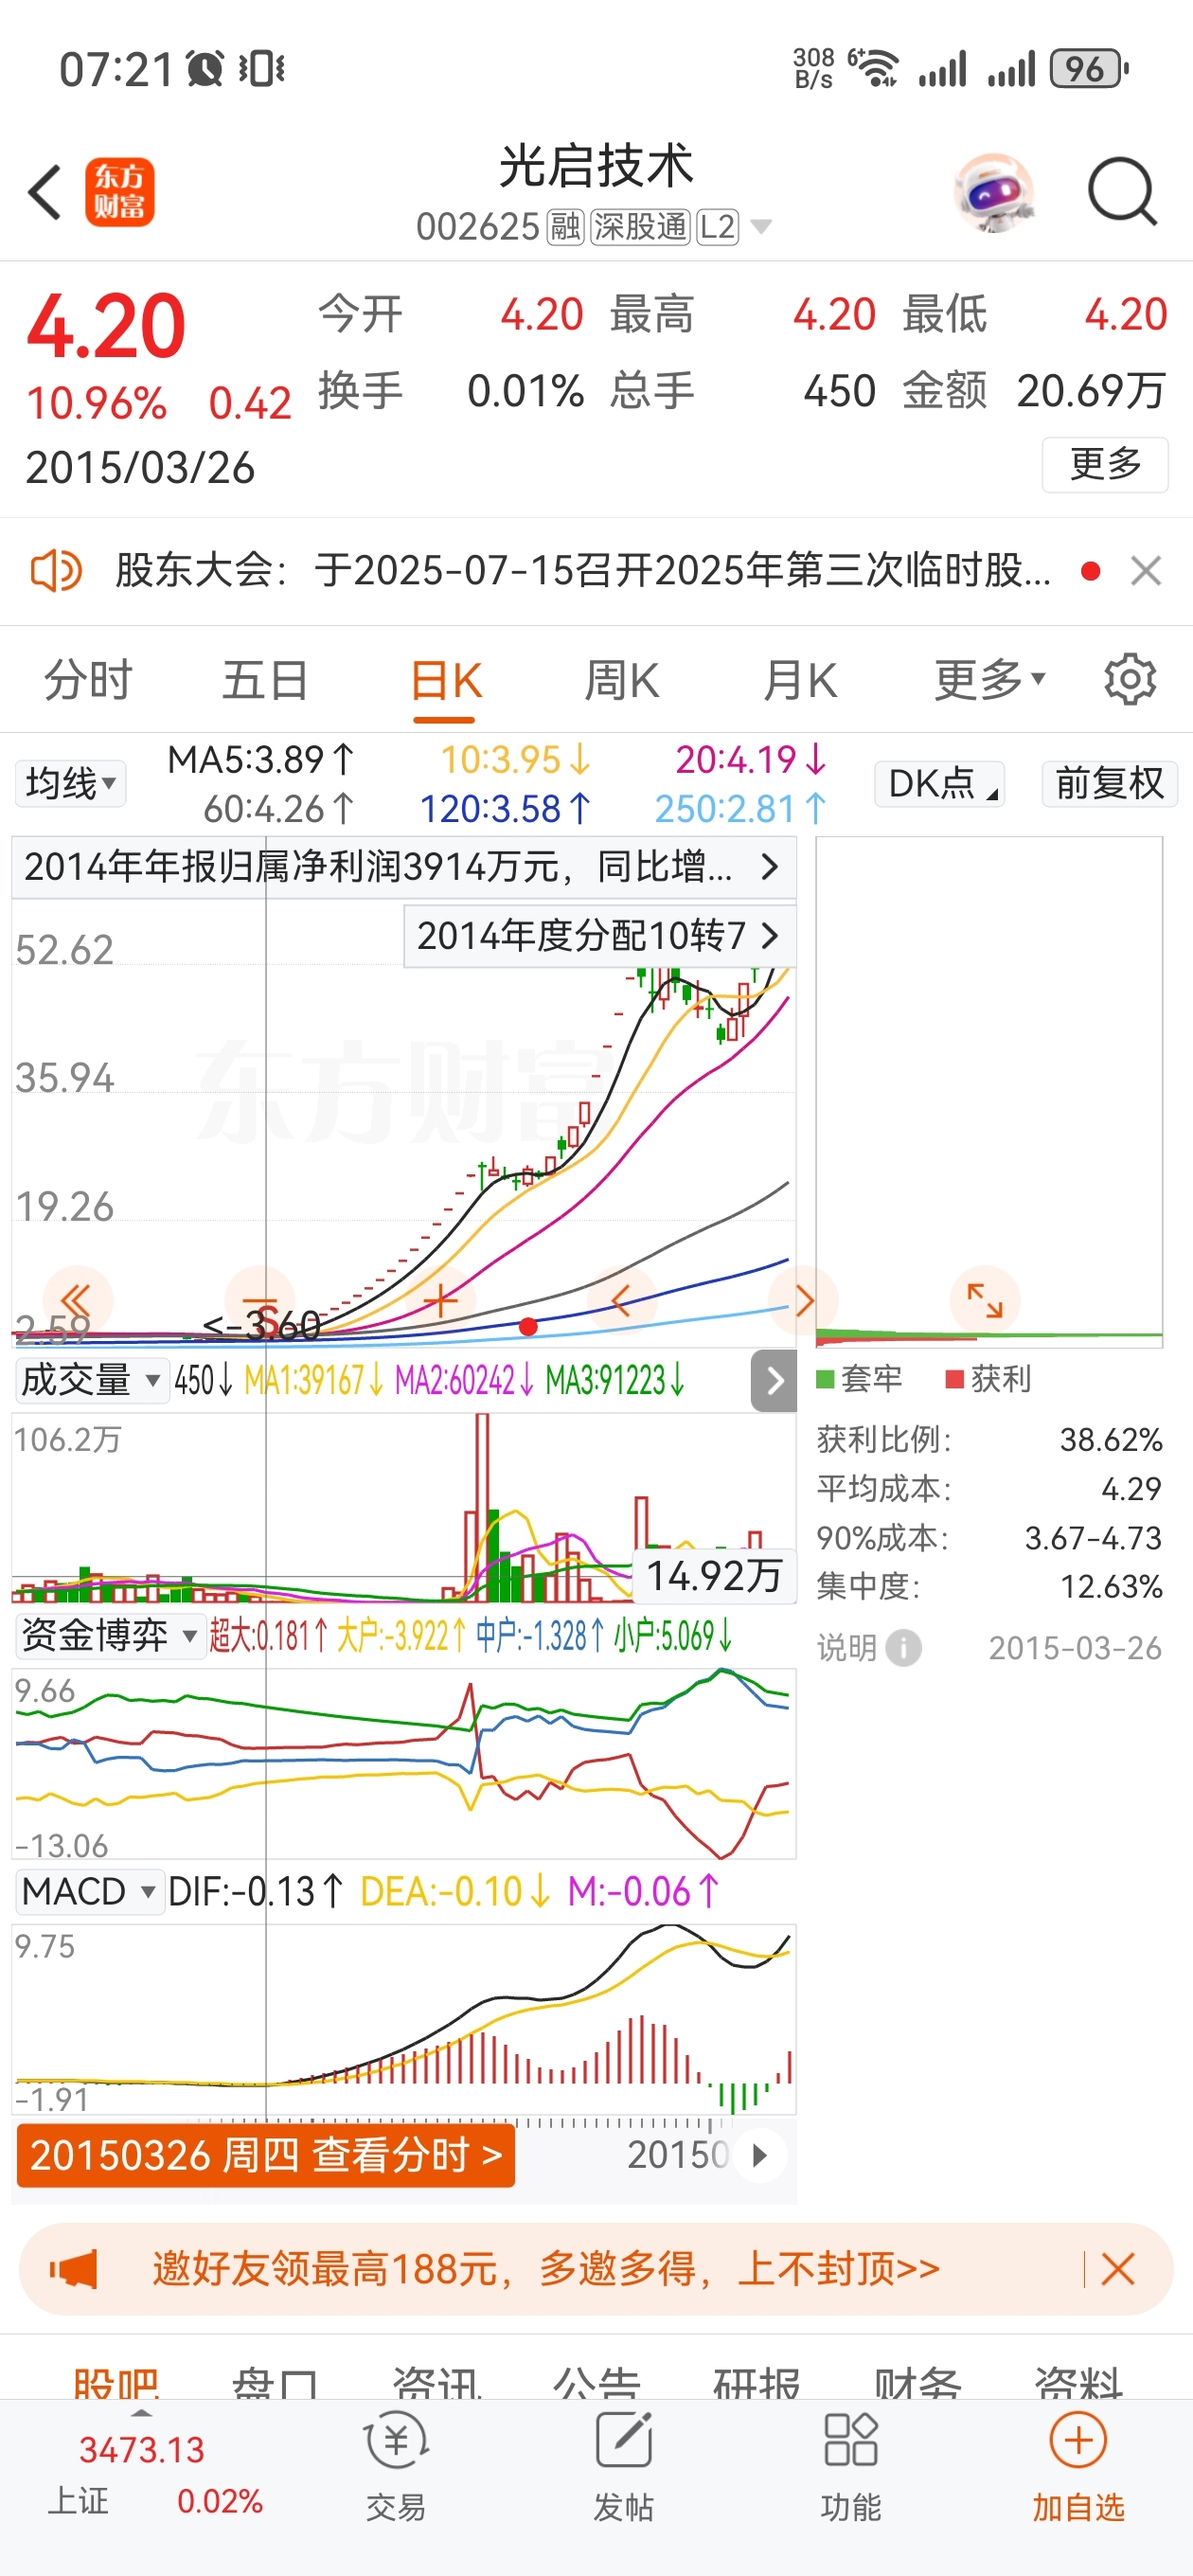Image resolution: width=1193 pixels, height=2576 pixels.
Task: Open chart settings gear icon
Action: [x=1130, y=680]
